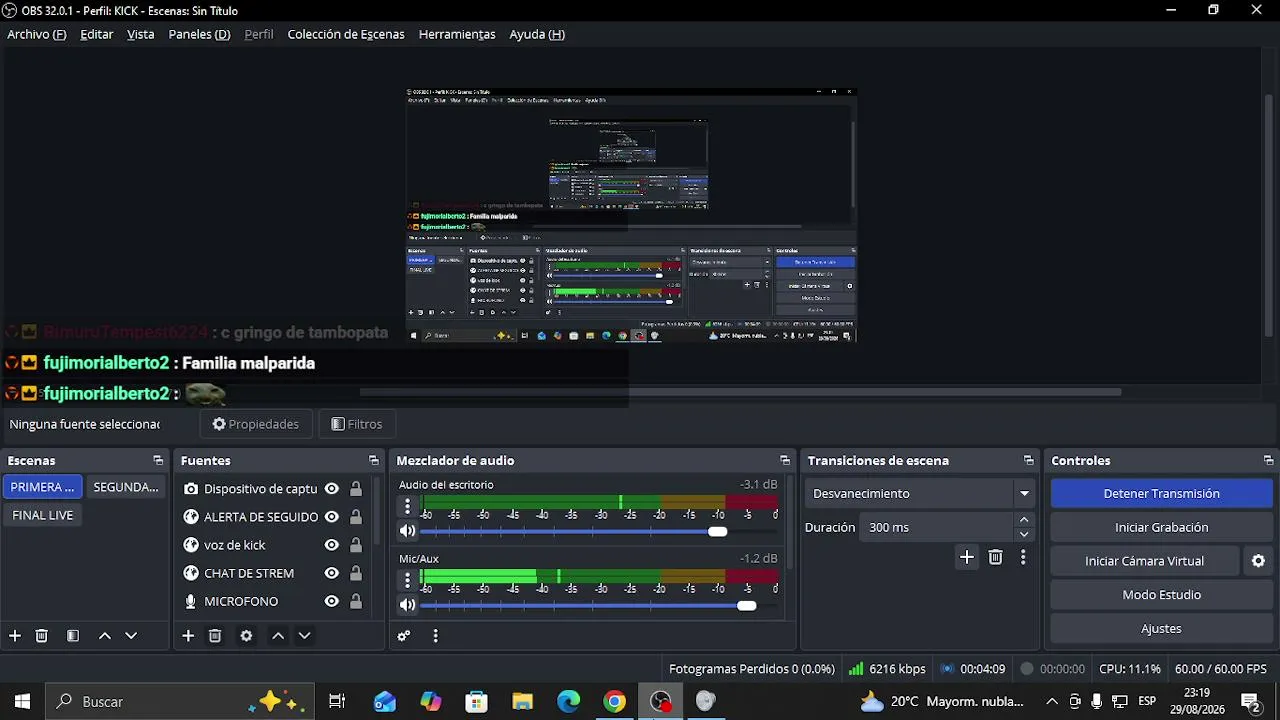The height and width of the screenshot is (720, 1280).
Task: Lock the CHAT DE STREM source
Action: 356,573
